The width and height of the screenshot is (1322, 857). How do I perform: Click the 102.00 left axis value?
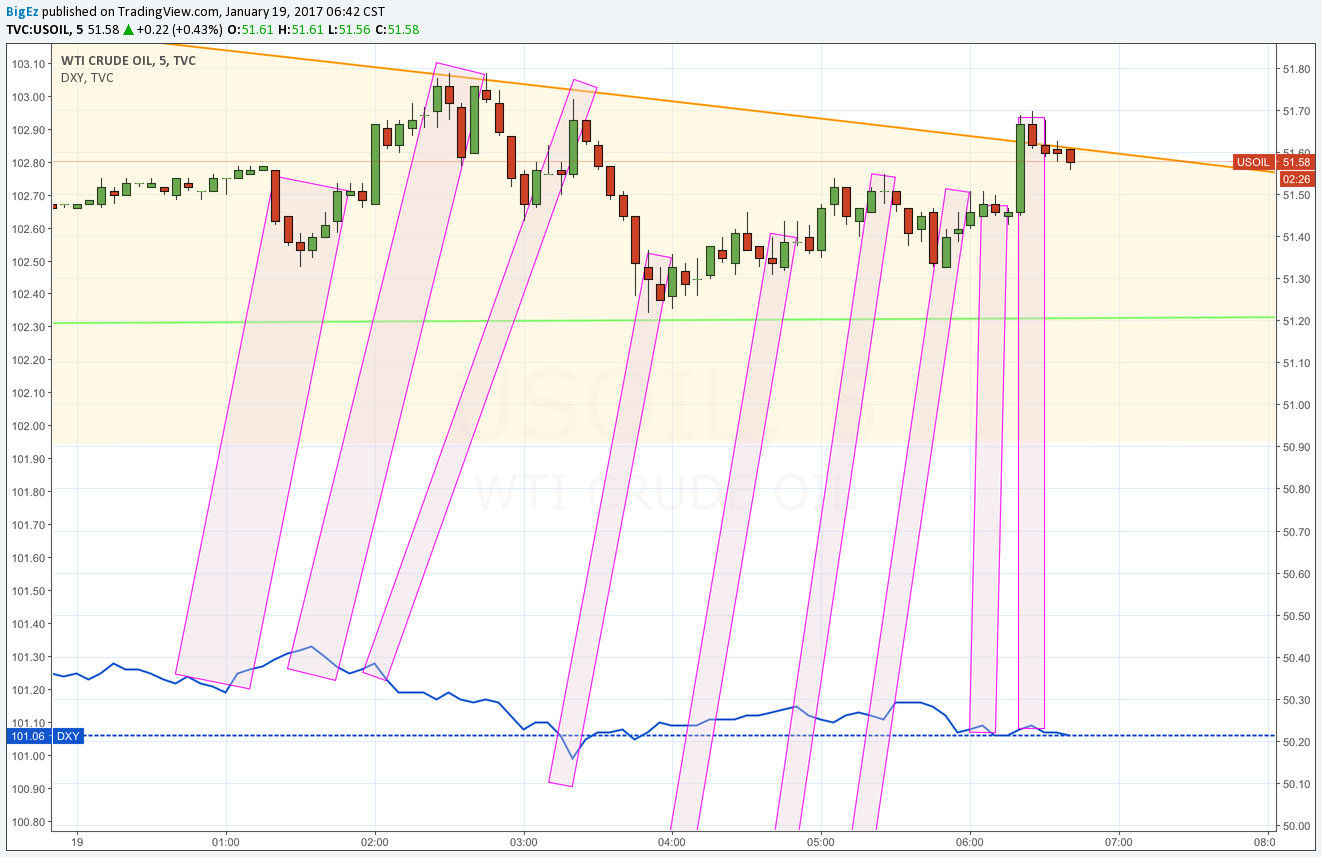pyautogui.click(x=29, y=426)
